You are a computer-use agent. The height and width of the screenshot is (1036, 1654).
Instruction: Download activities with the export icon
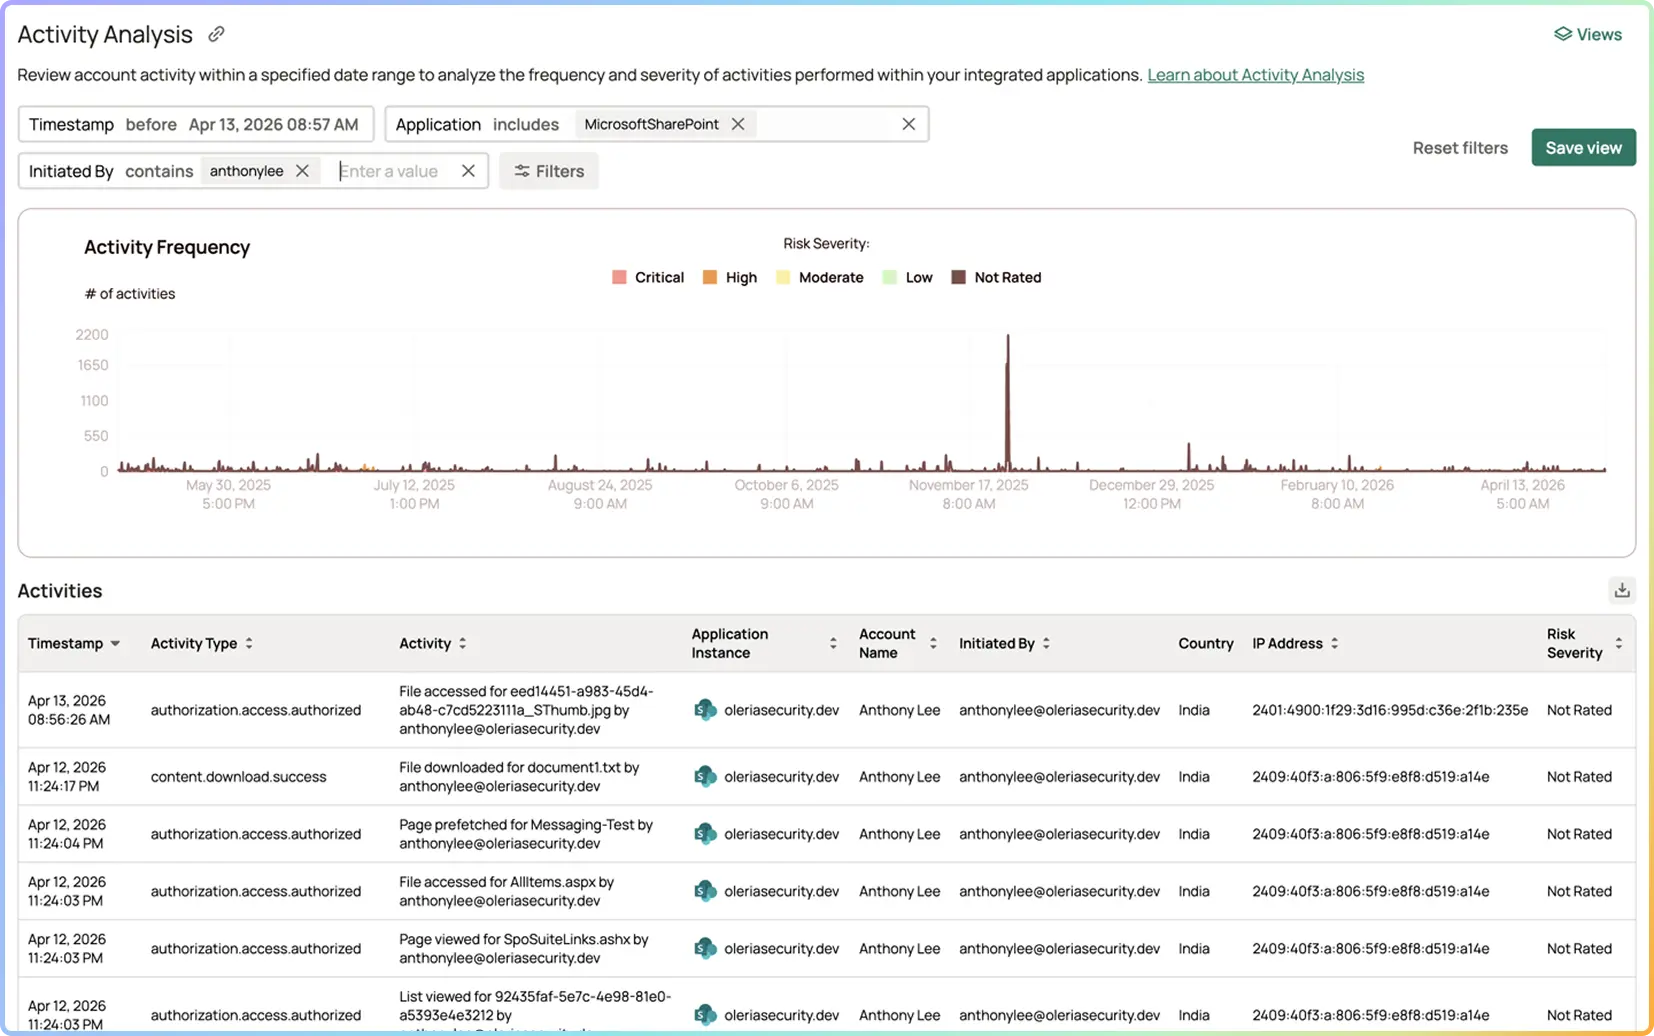[x=1622, y=590]
